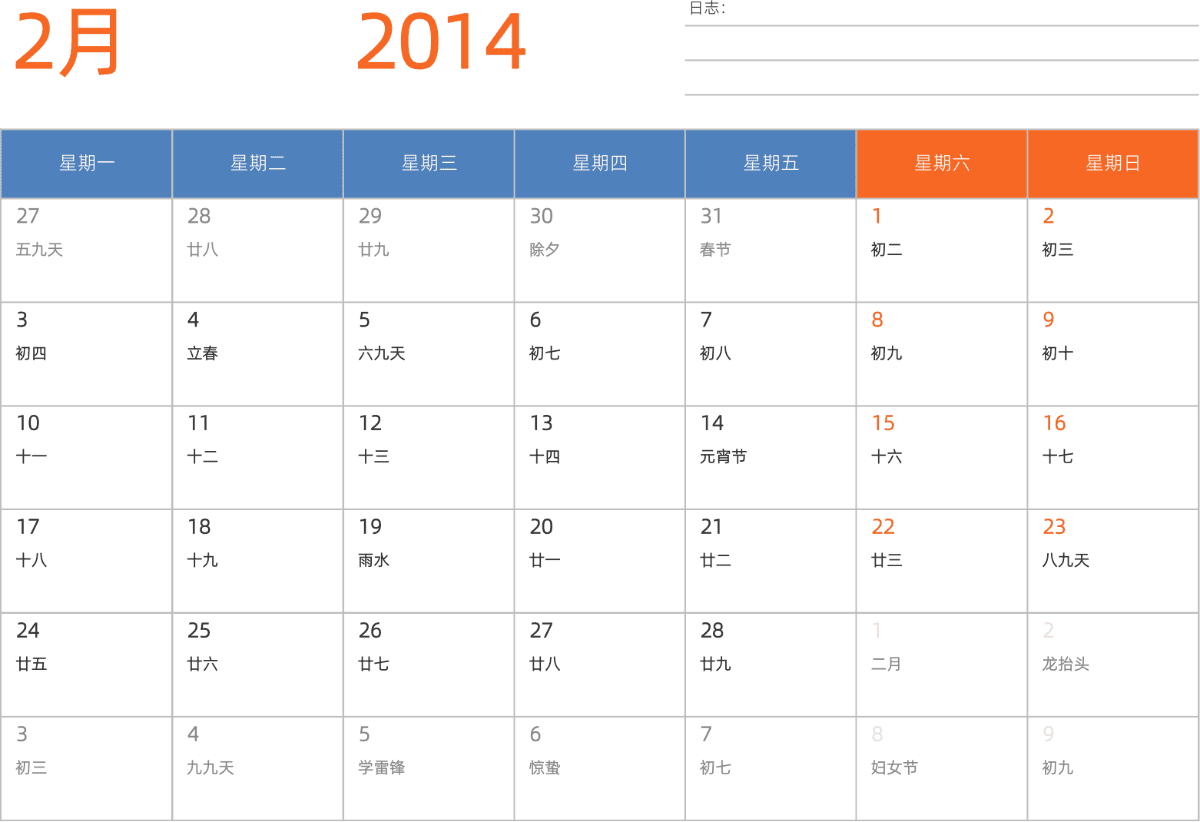
Task: Select date 25 labeled 廿六
Action: pos(258,664)
